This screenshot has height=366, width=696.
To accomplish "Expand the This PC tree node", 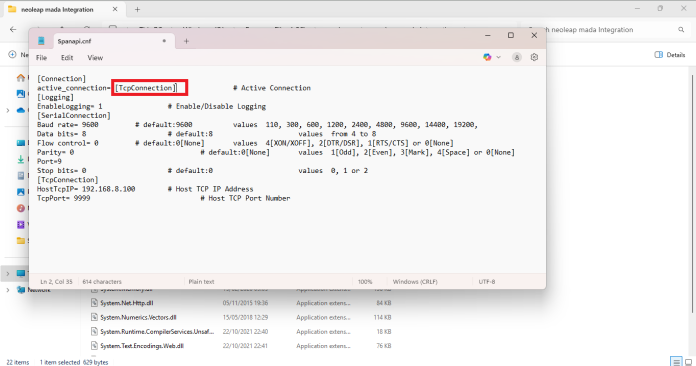I will click(x=8, y=273).
